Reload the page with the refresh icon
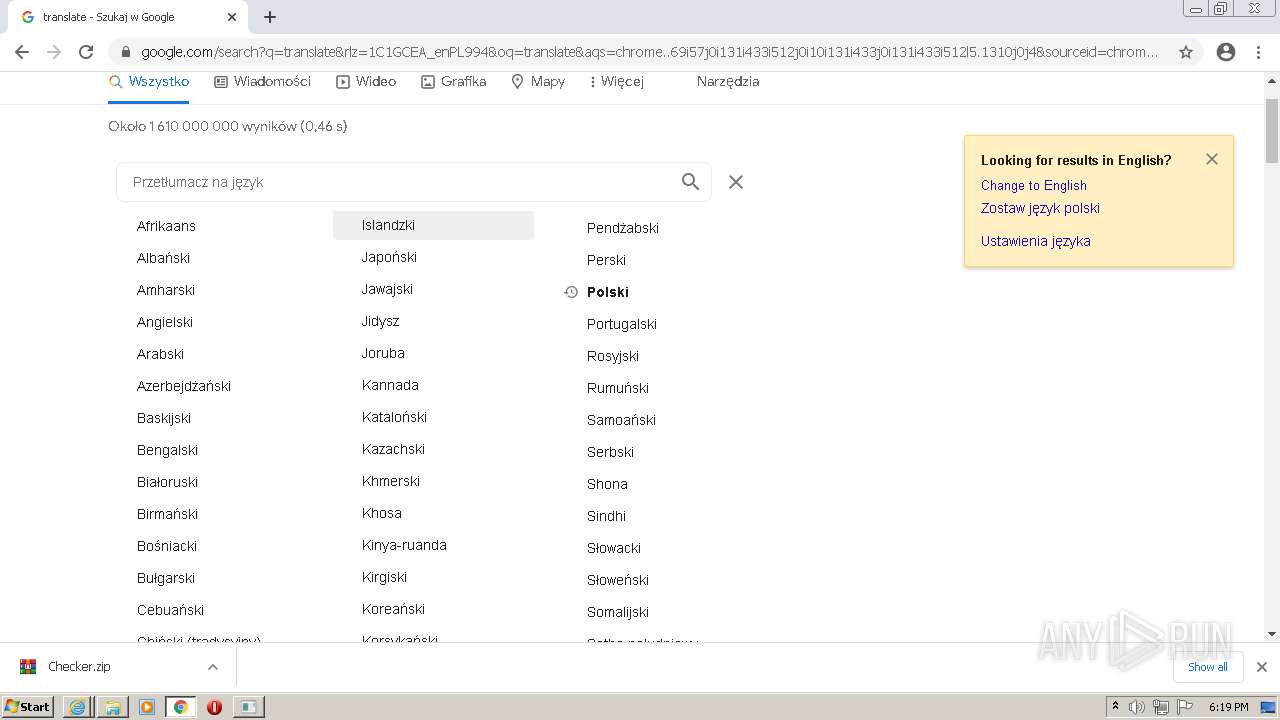Image resolution: width=1280 pixels, height=720 pixels. [x=86, y=52]
